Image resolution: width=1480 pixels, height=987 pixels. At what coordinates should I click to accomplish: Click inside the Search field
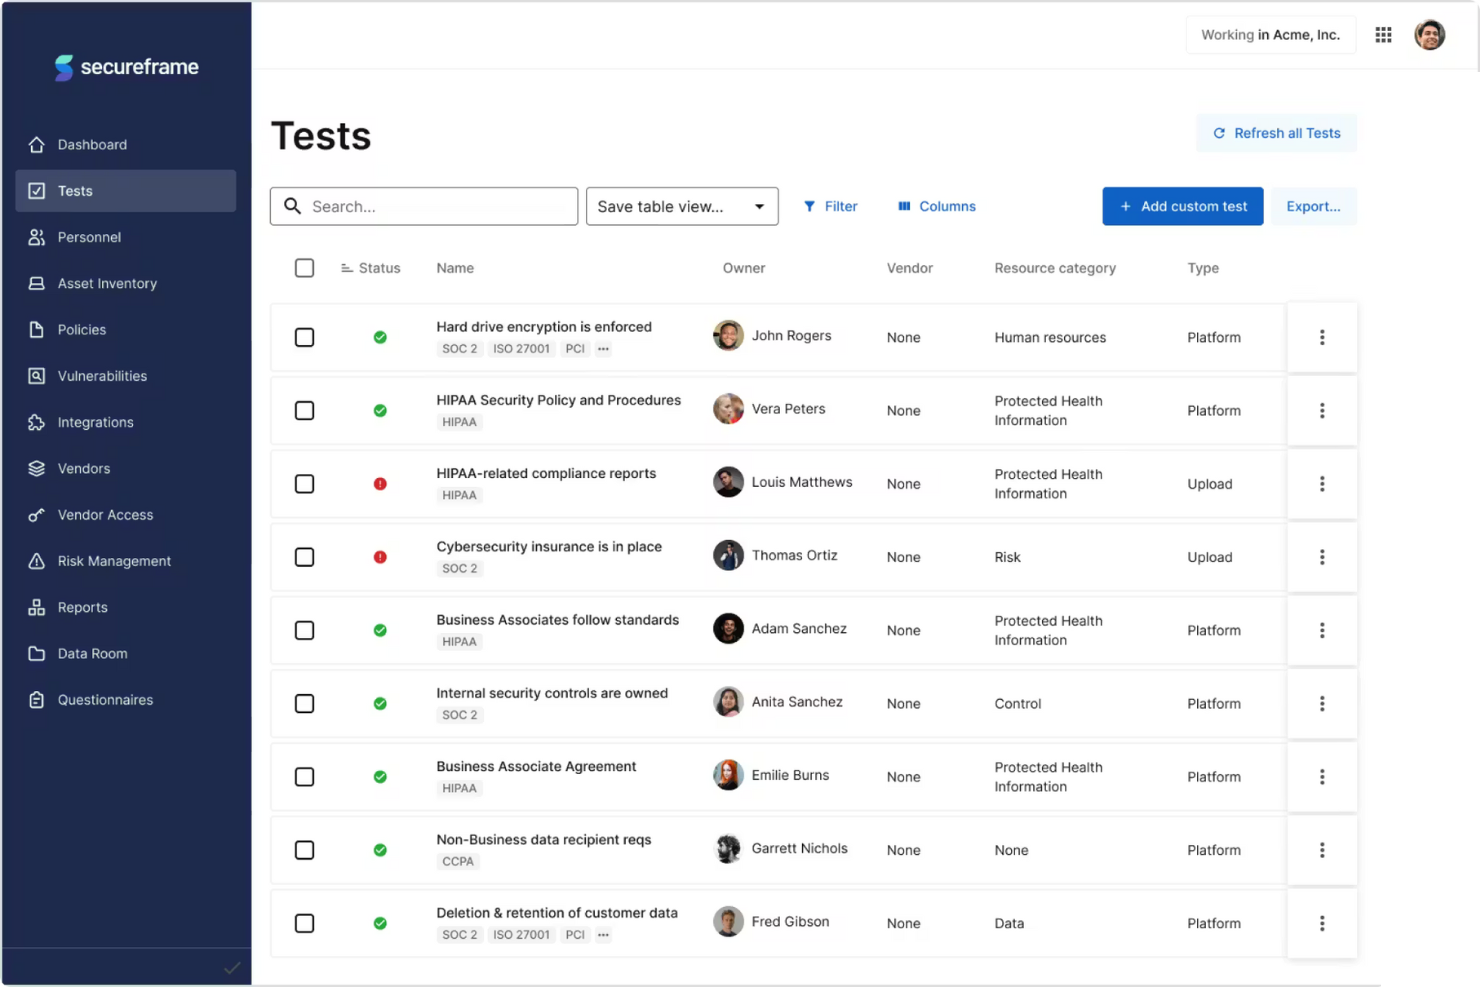[x=424, y=206]
